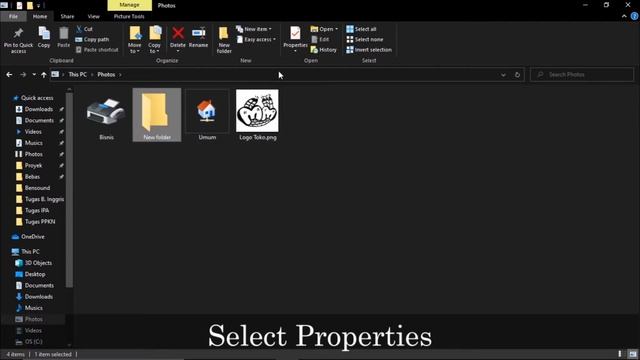
Task: Open the Proyek folder in sidebar
Action: tap(33, 165)
